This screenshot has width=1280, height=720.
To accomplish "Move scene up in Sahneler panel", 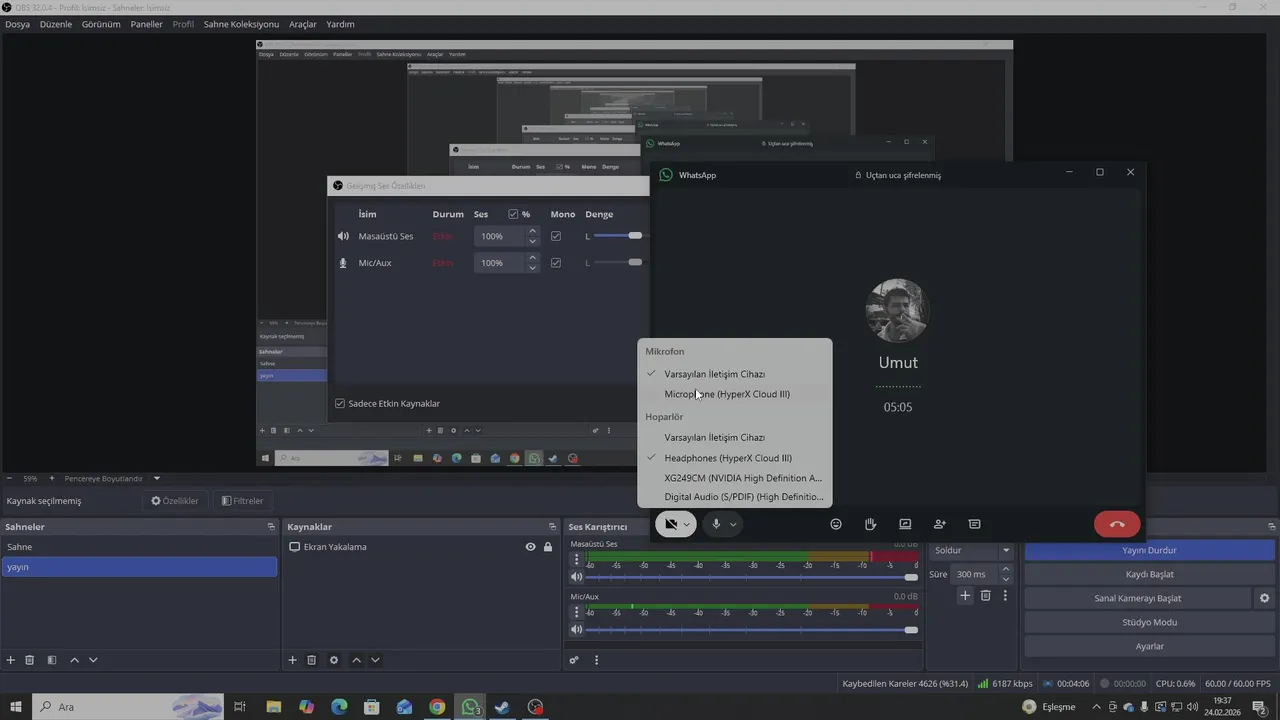I will coord(74,660).
